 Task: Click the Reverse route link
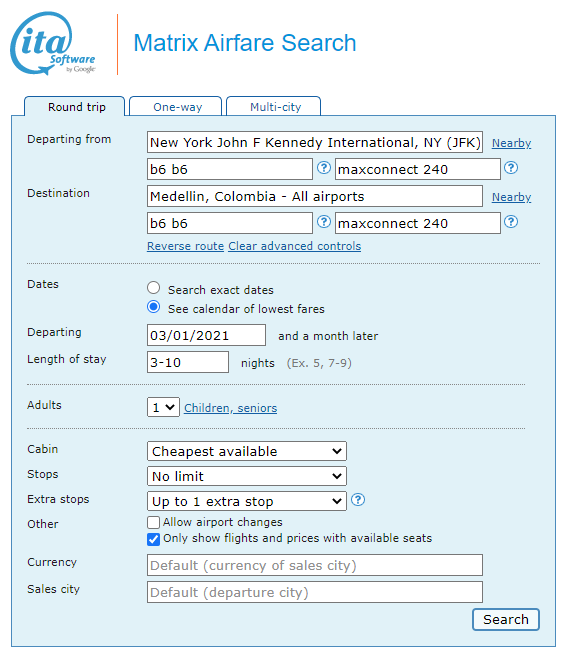pos(186,246)
